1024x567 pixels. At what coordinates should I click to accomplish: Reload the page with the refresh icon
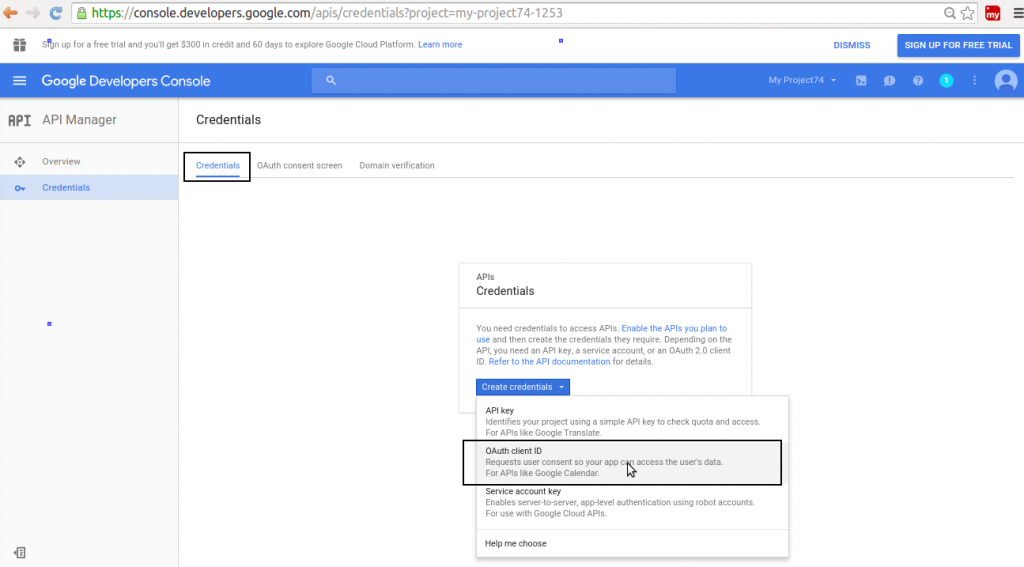point(55,14)
